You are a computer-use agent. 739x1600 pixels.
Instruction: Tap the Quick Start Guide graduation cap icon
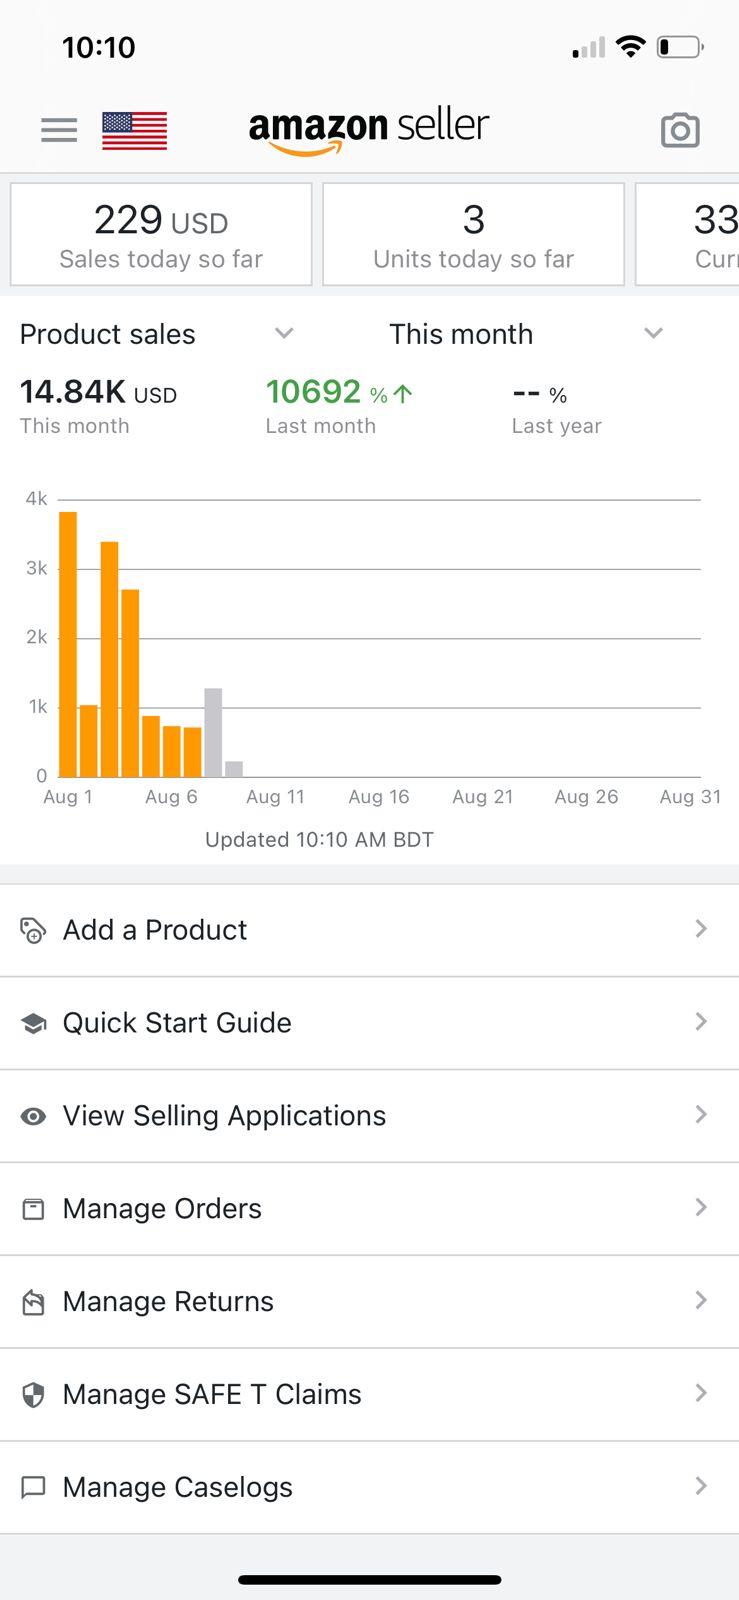coord(33,1023)
